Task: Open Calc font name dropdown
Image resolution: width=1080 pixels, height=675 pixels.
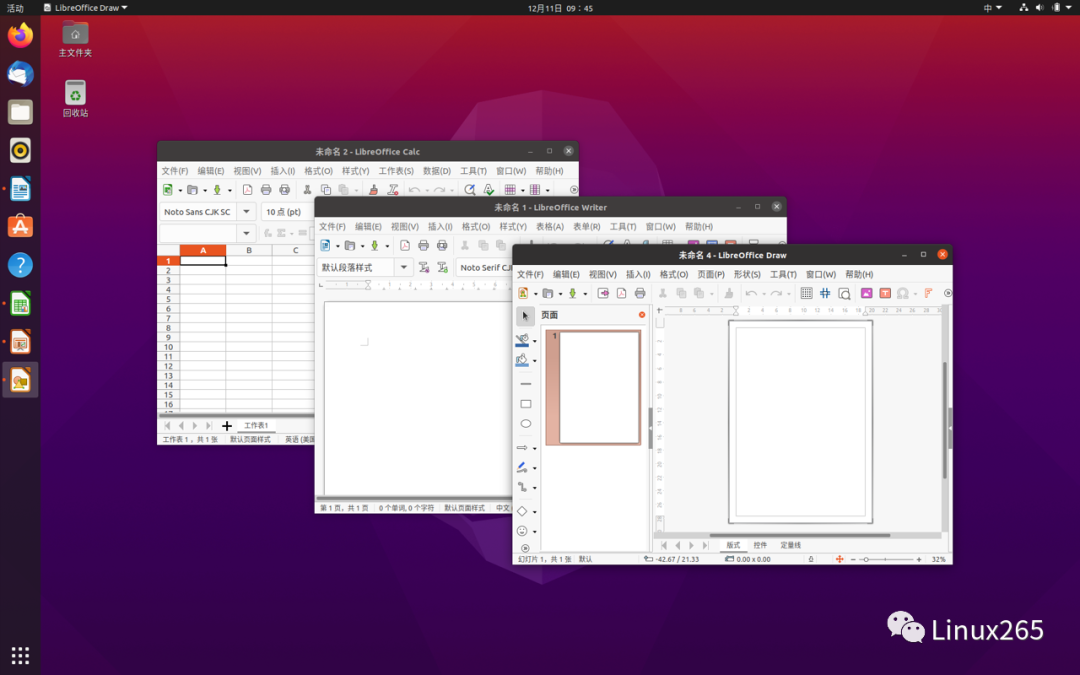Action: tap(246, 211)
